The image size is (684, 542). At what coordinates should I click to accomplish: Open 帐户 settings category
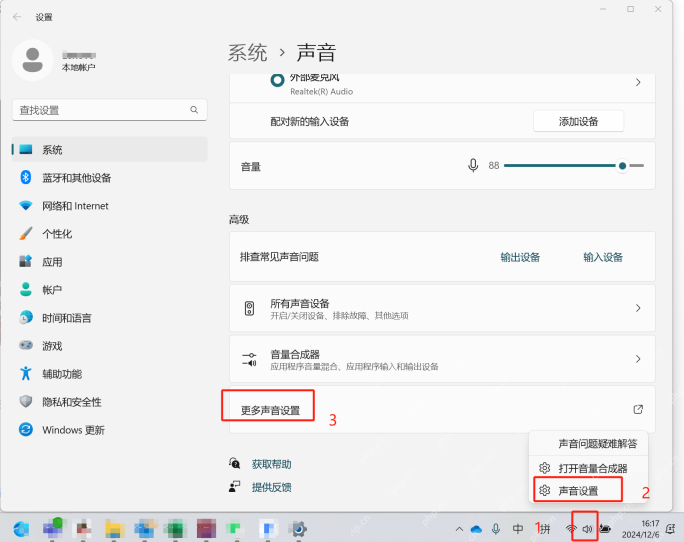109,290
